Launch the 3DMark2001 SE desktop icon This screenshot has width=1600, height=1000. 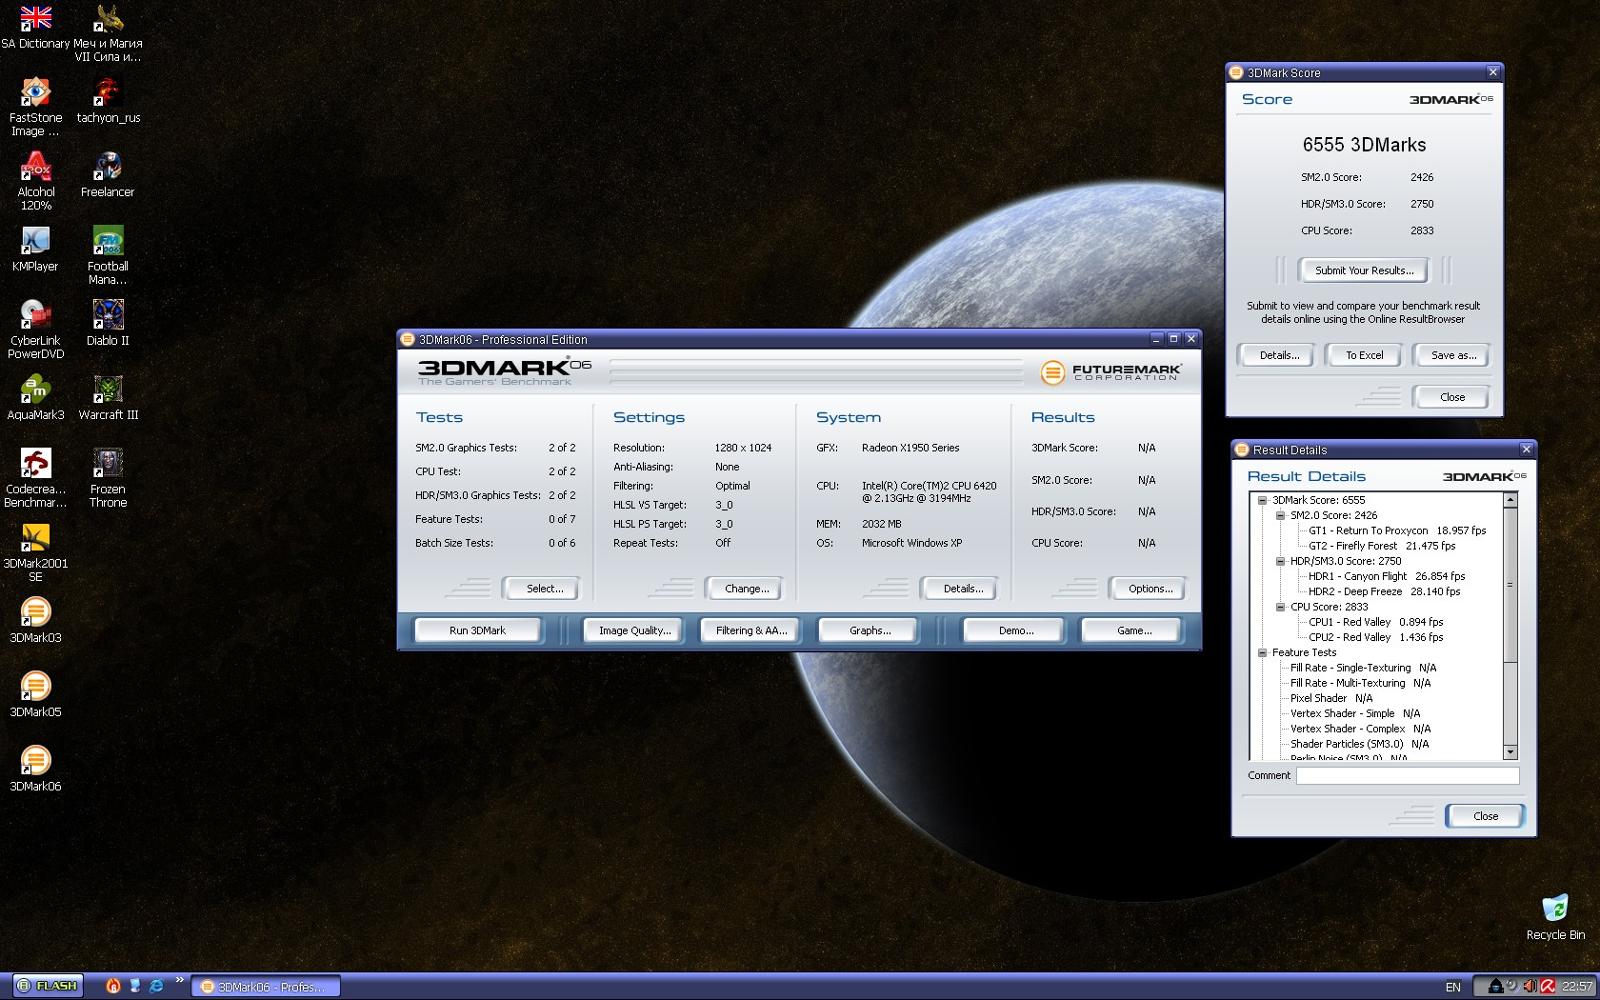point(36,552)
